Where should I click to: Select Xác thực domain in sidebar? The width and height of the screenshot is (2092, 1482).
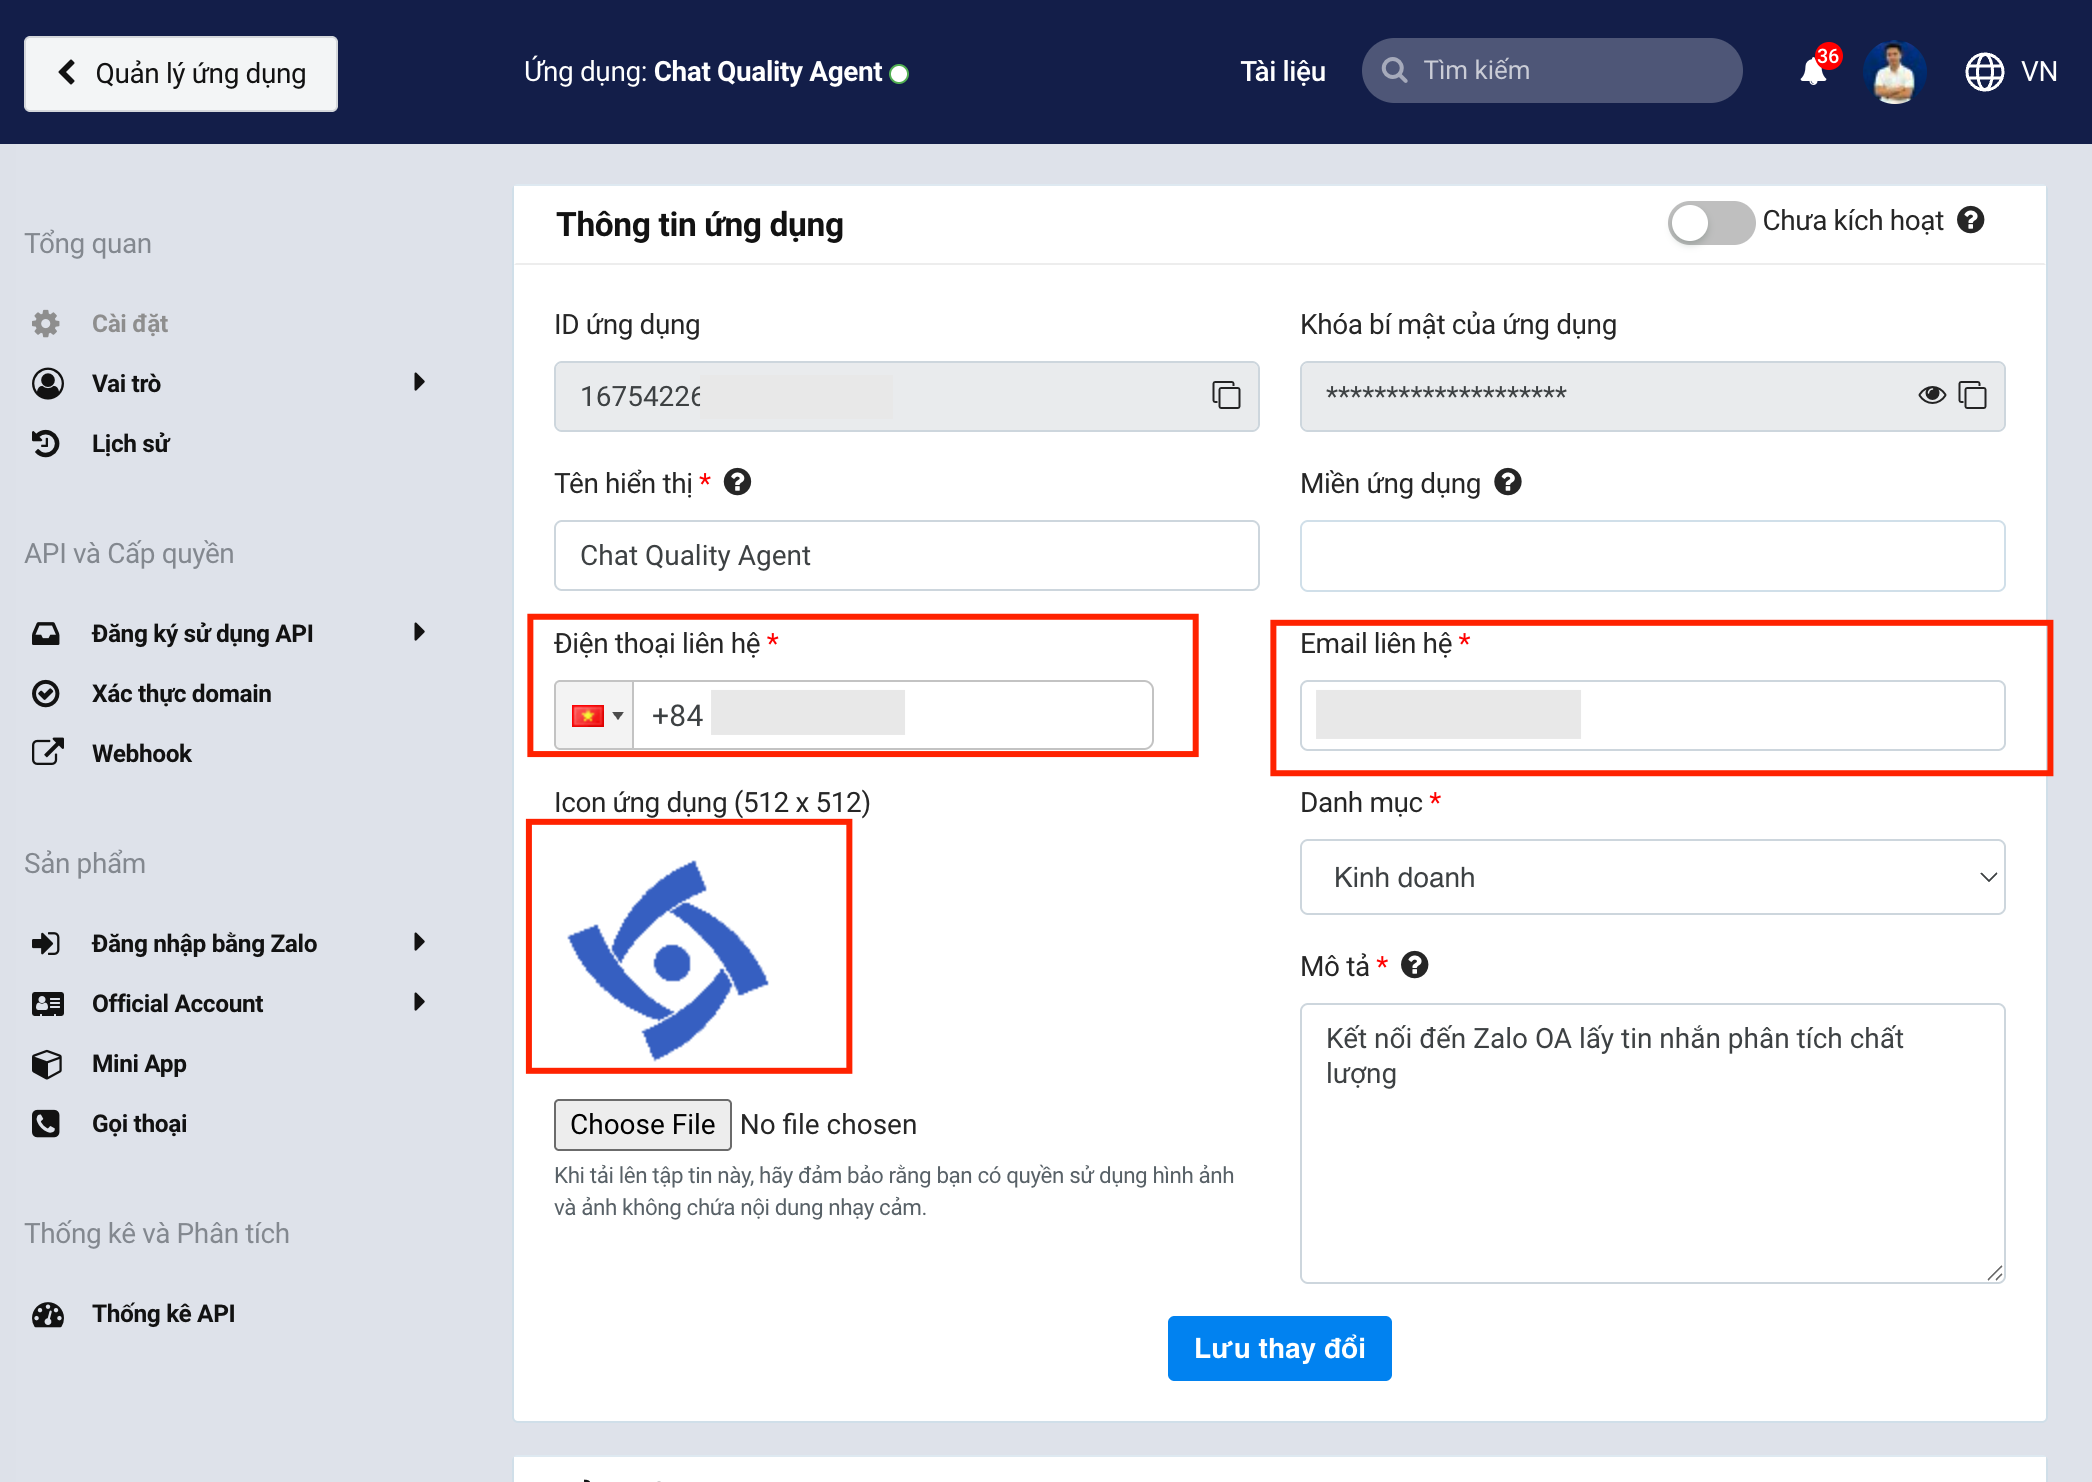pos(181,693)
